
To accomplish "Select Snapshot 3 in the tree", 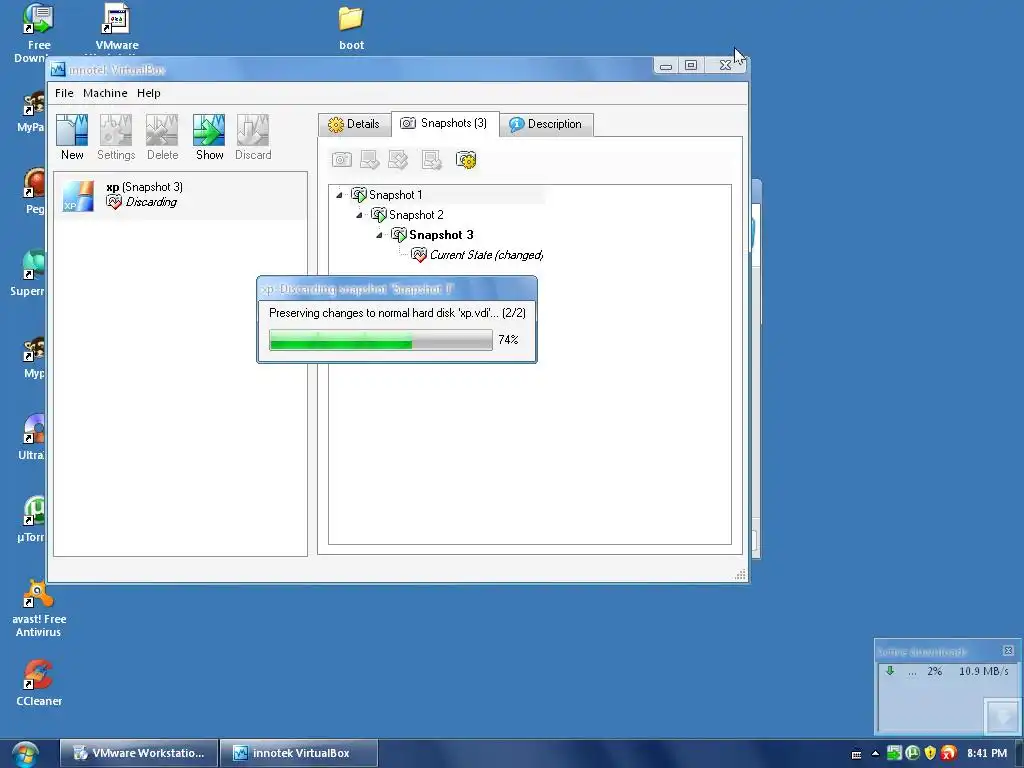I will pos(441,235).
